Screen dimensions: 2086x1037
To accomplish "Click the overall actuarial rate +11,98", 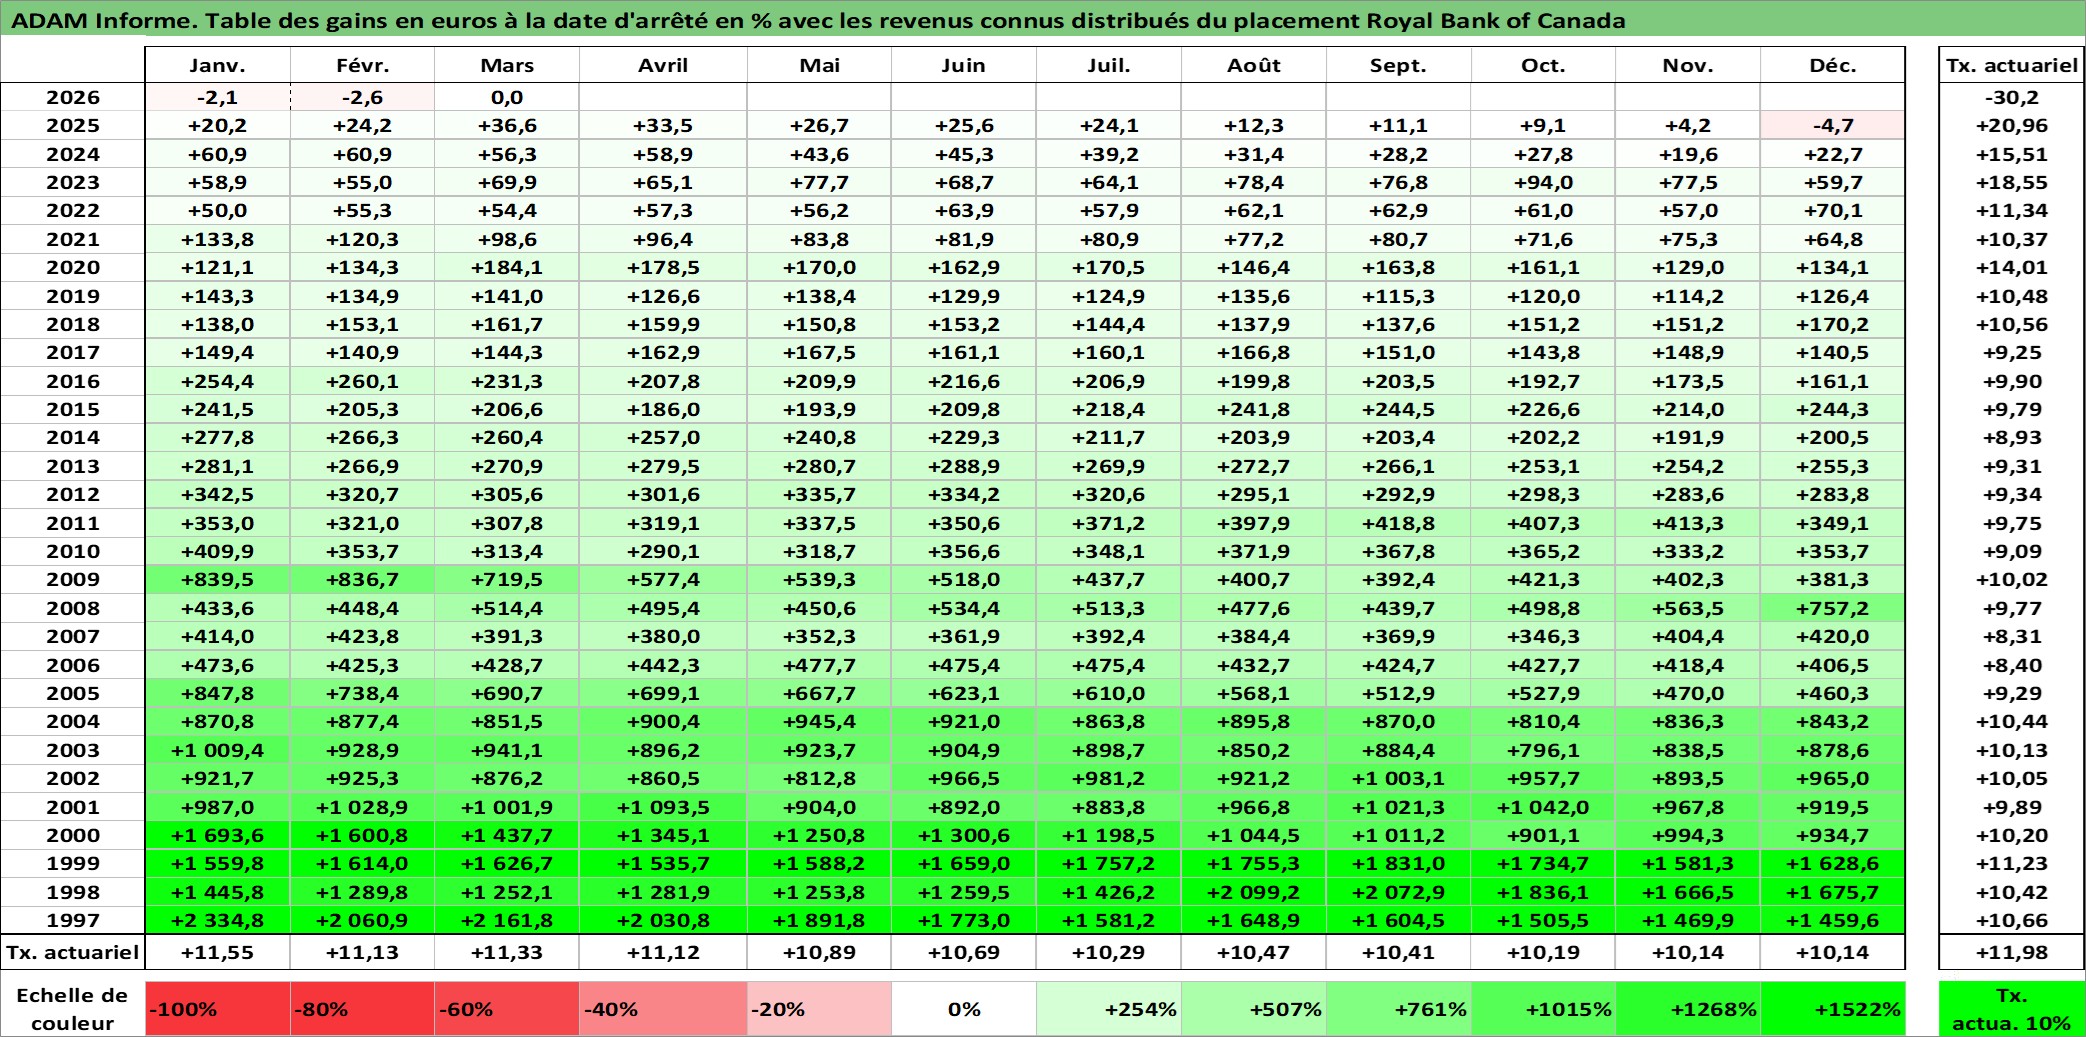I will pyautogui.click(x=2012, y=952).
